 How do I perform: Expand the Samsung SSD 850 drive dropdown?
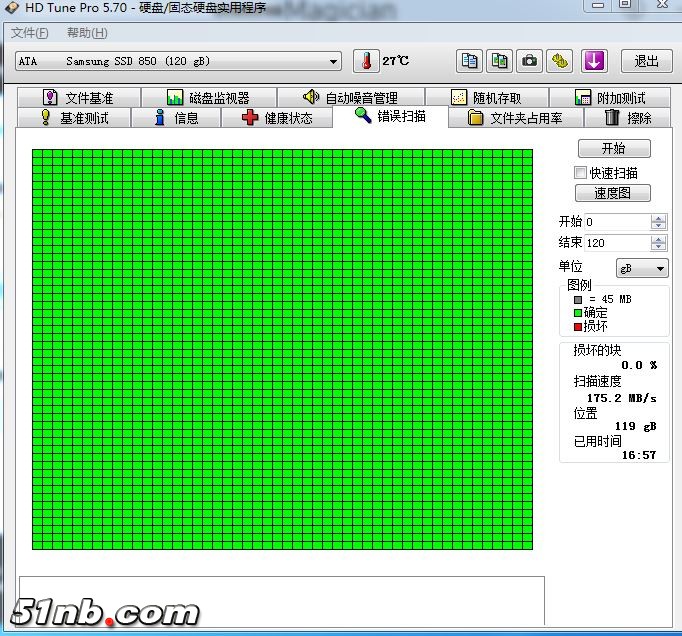[x=334, y=62]
